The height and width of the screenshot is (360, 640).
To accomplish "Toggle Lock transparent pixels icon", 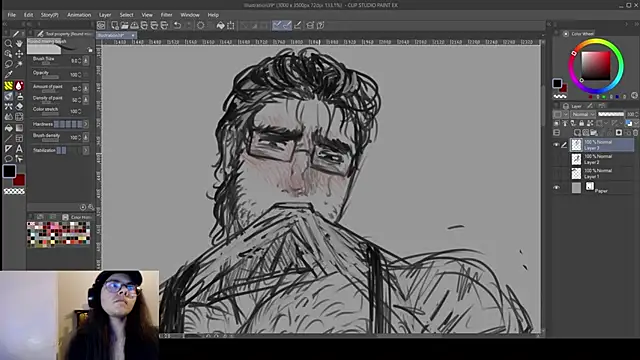I will pos(590,123).
